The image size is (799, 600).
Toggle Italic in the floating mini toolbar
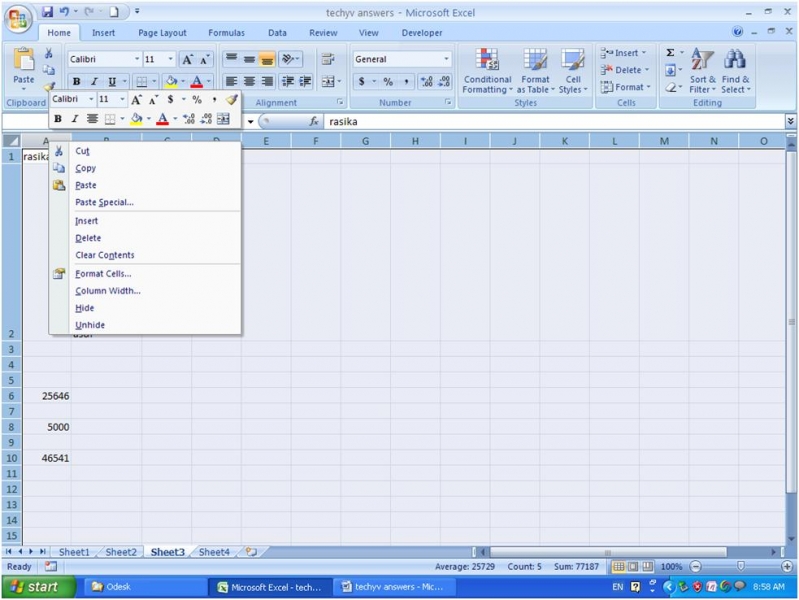pos(74,119)
